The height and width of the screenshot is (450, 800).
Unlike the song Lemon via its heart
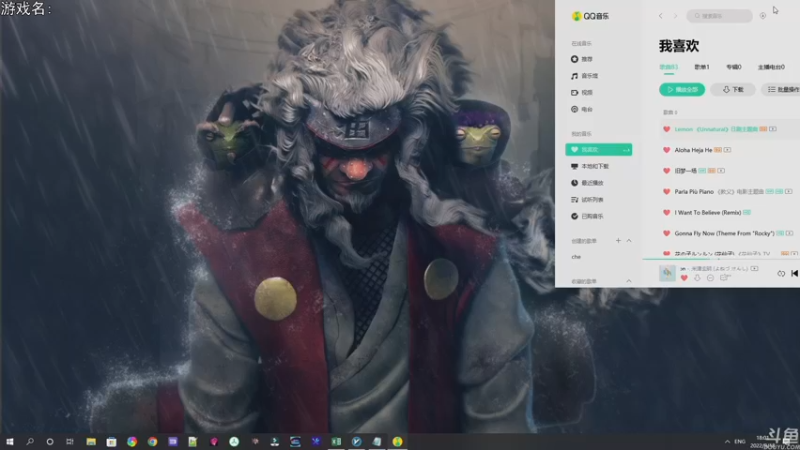pyautogui.click(x=666, y=129)
